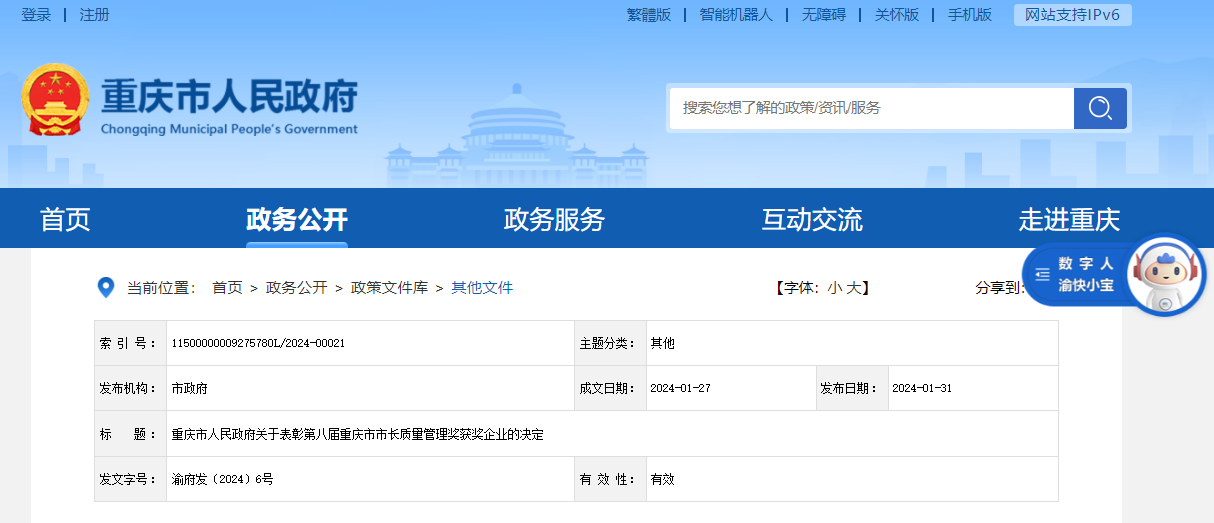Click the 发文字号 label cell
The height and width of the screenshot is (523, 1214).
pyautogui.click(x=130, y=479)
